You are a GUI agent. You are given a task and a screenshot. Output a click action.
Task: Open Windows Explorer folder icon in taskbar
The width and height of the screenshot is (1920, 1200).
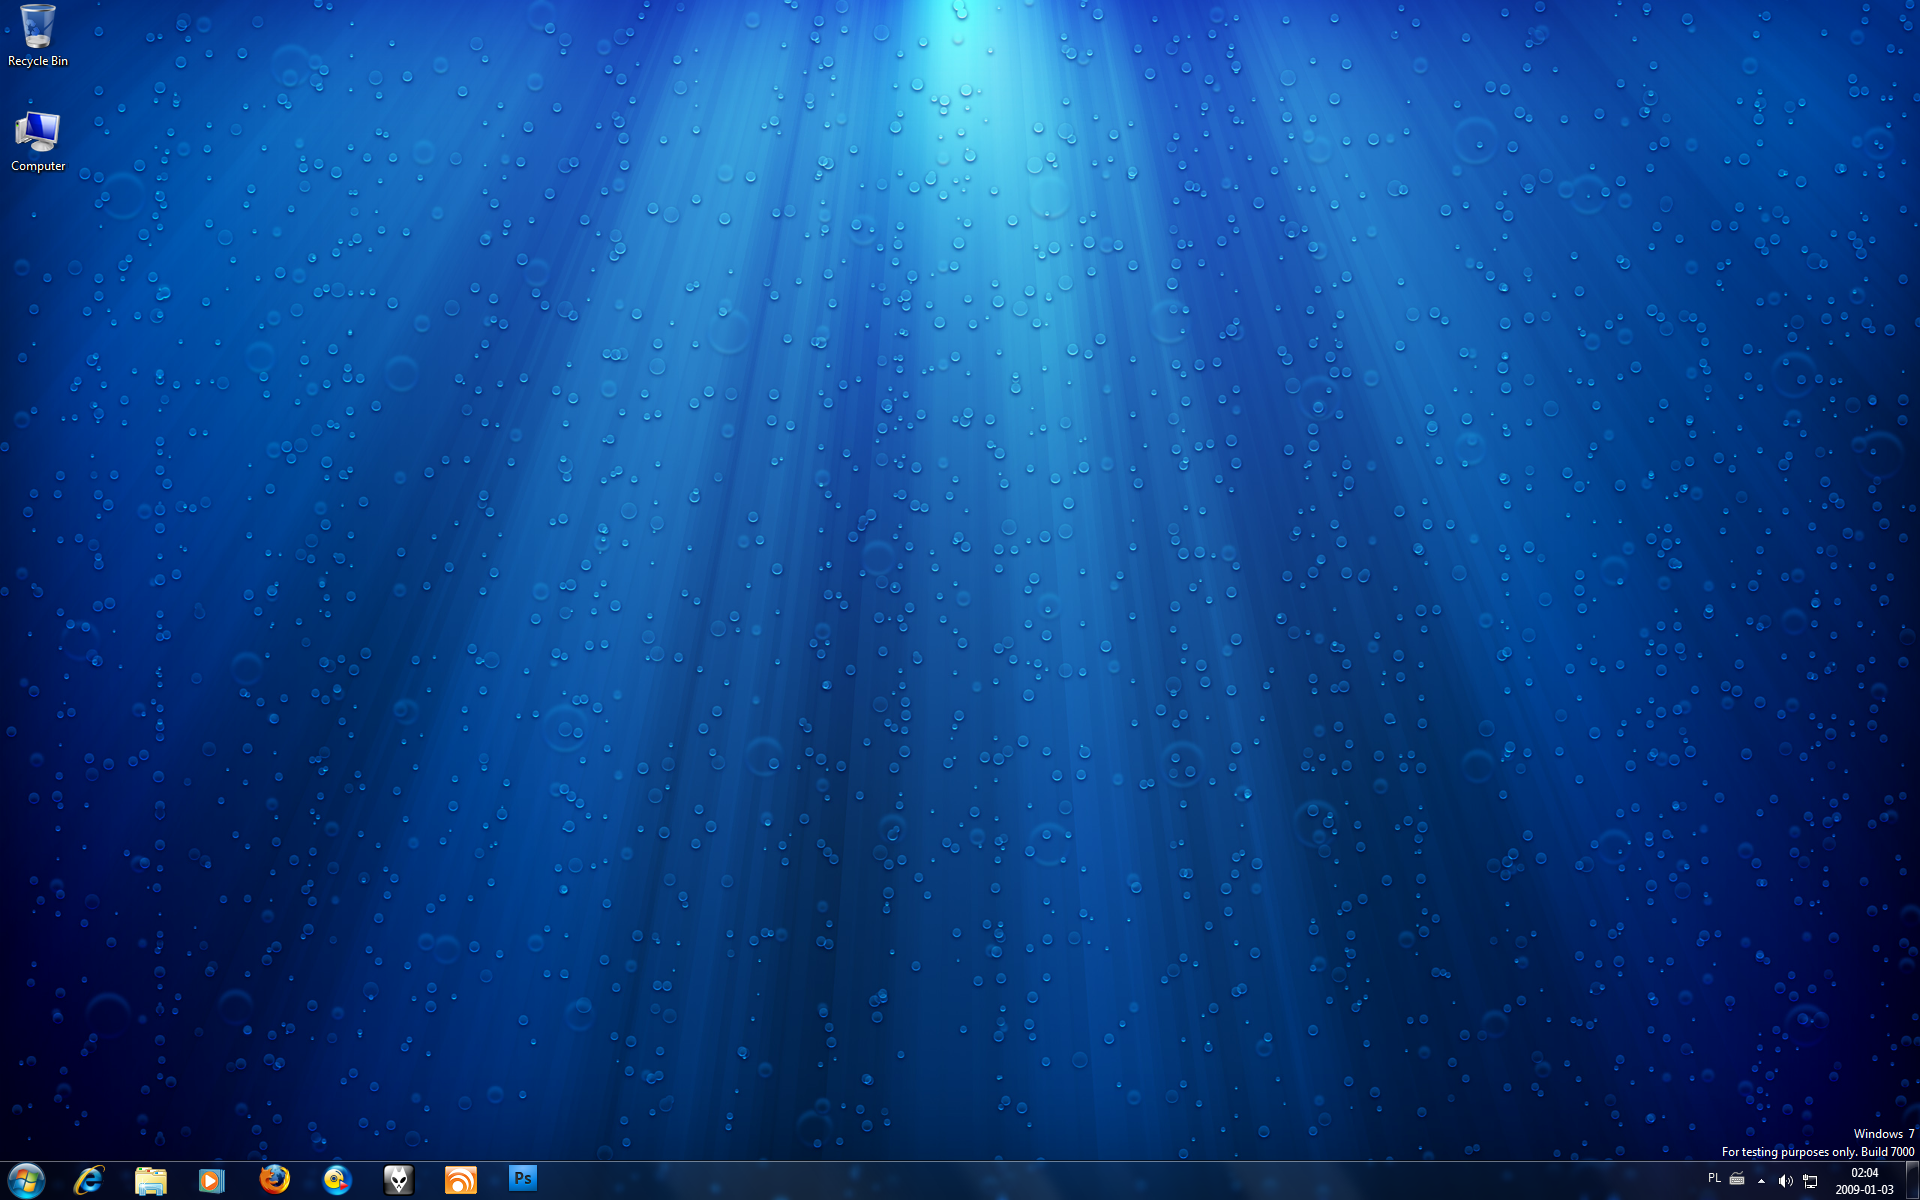[151, 1180]
